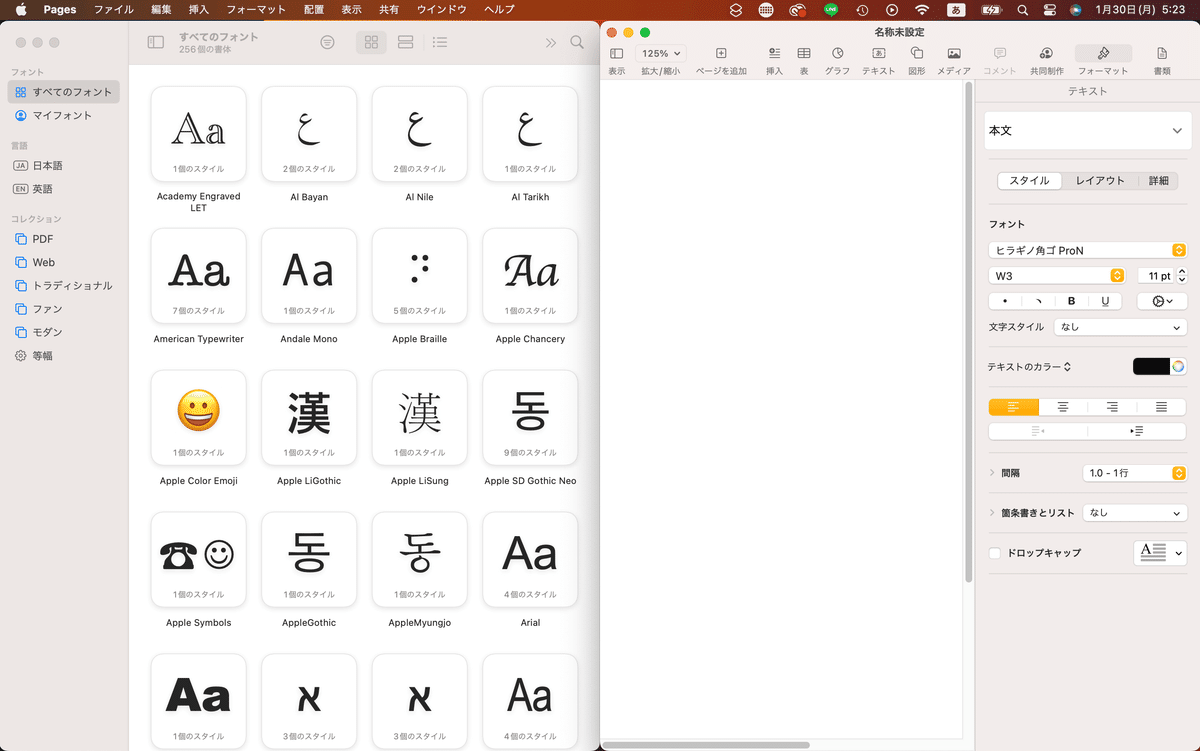The width and height of the screenshot is (1200, 751).
Task: Switch Font Book to samples view
Action: point(405,43)
